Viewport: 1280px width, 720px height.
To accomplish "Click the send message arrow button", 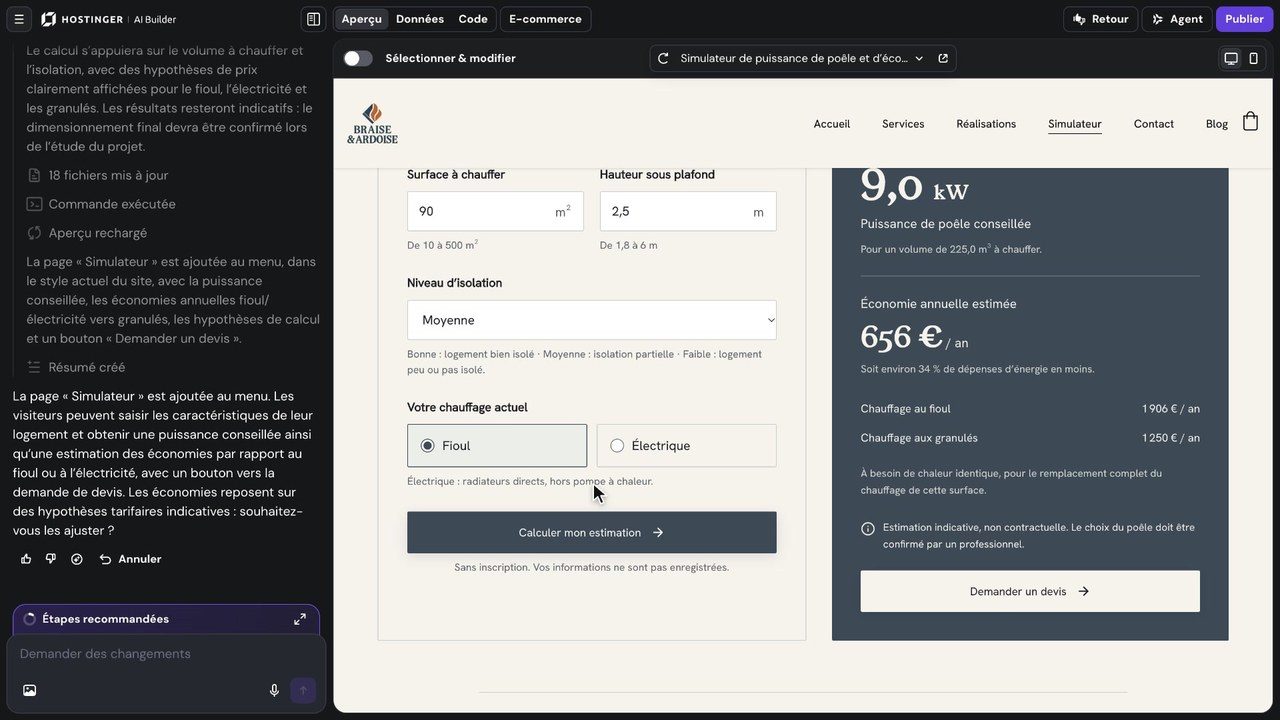I will coord(303,690).
